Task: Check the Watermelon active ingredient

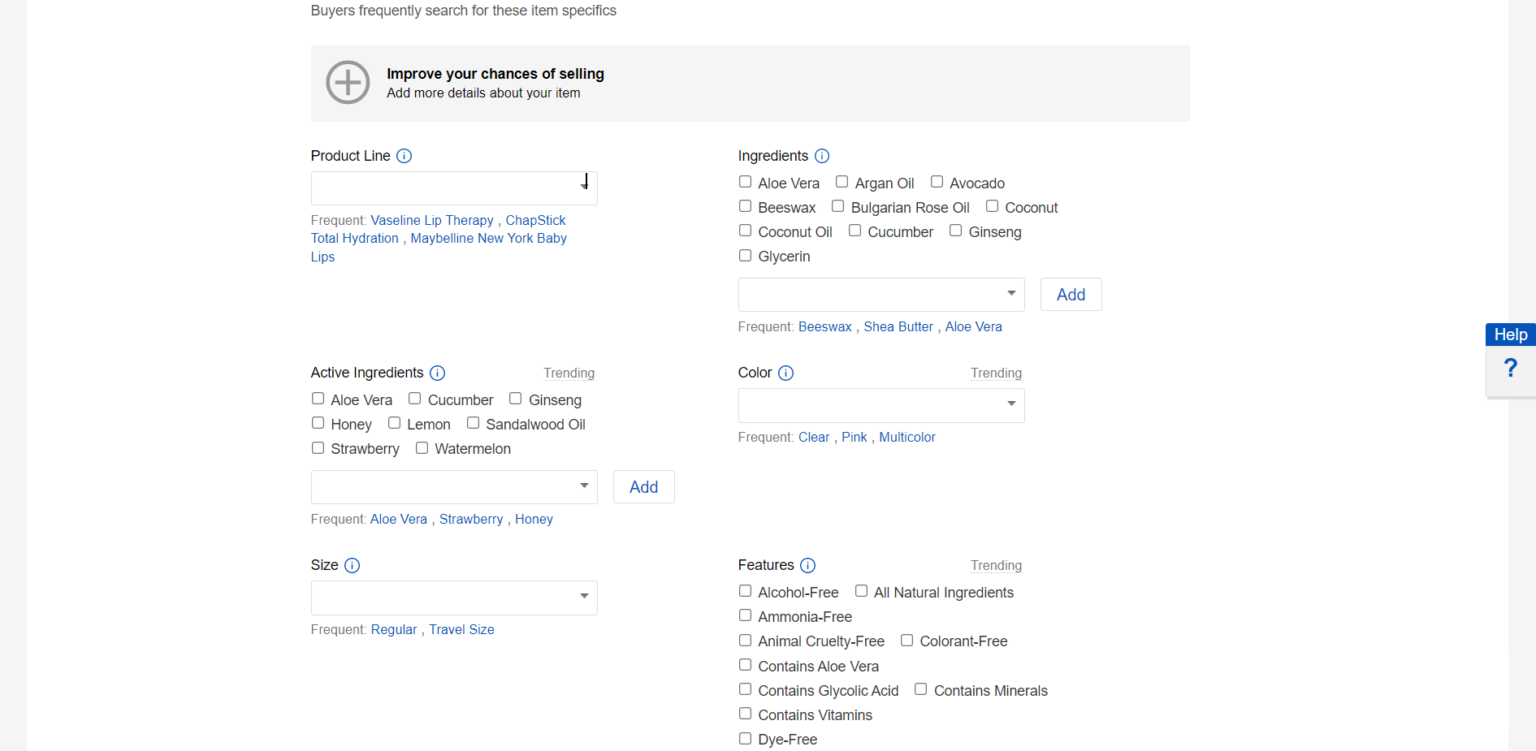Action: click(422, 448)
